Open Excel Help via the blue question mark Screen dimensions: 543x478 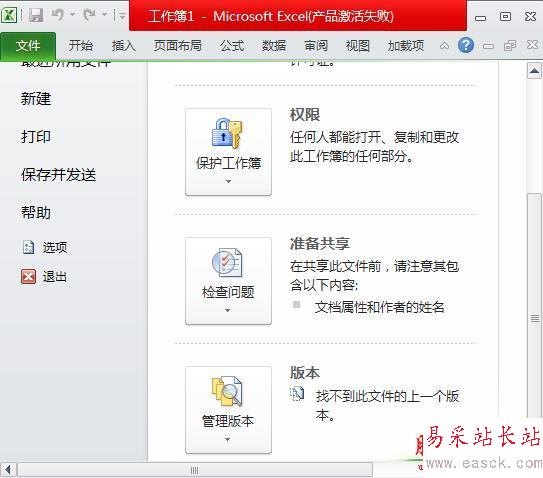(466, 45)
